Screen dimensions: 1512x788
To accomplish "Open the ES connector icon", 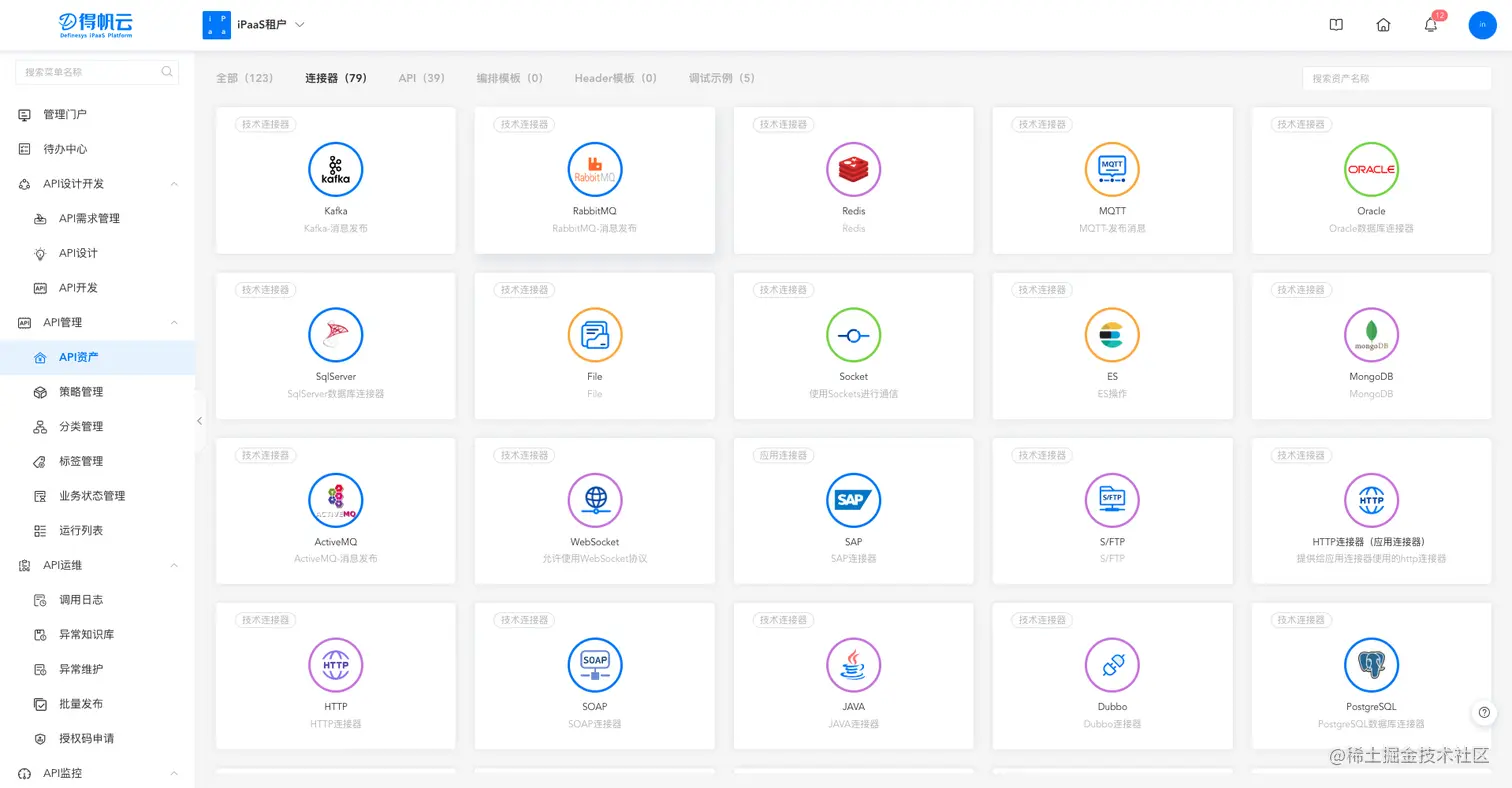I will pos(1112,335).
